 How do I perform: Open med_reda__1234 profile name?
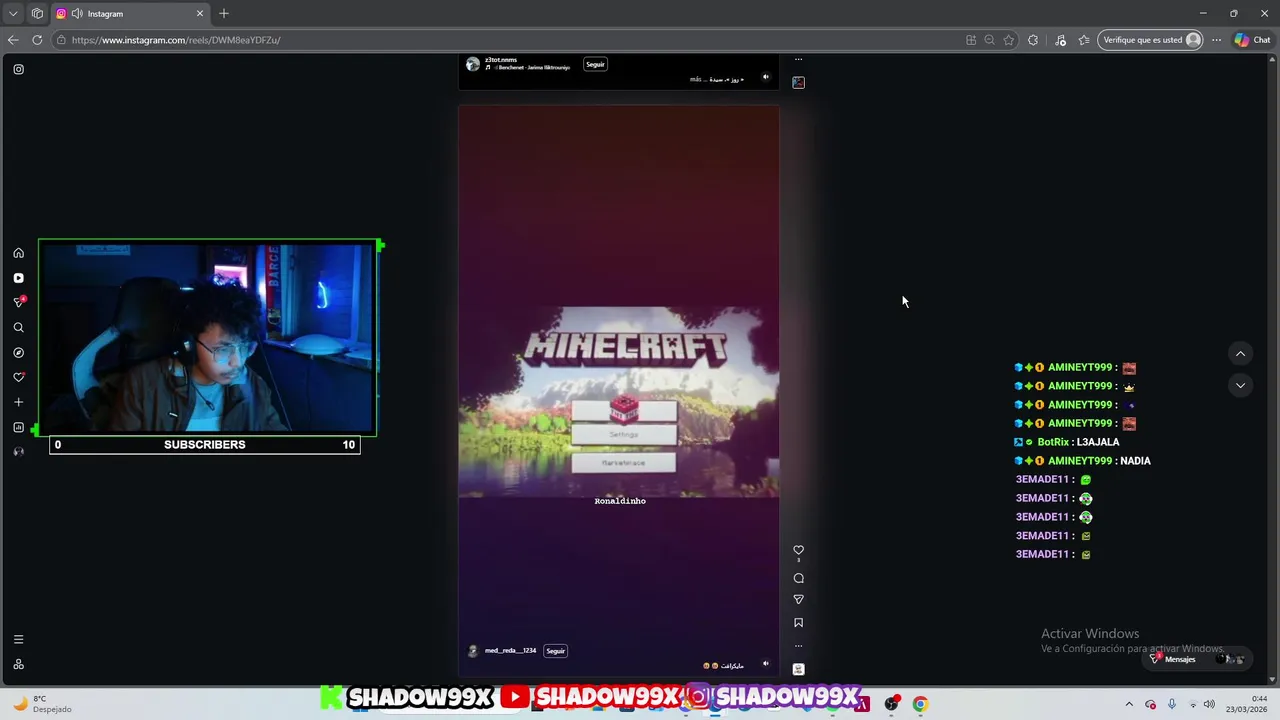pyautogui.click(x=510, y=651)
